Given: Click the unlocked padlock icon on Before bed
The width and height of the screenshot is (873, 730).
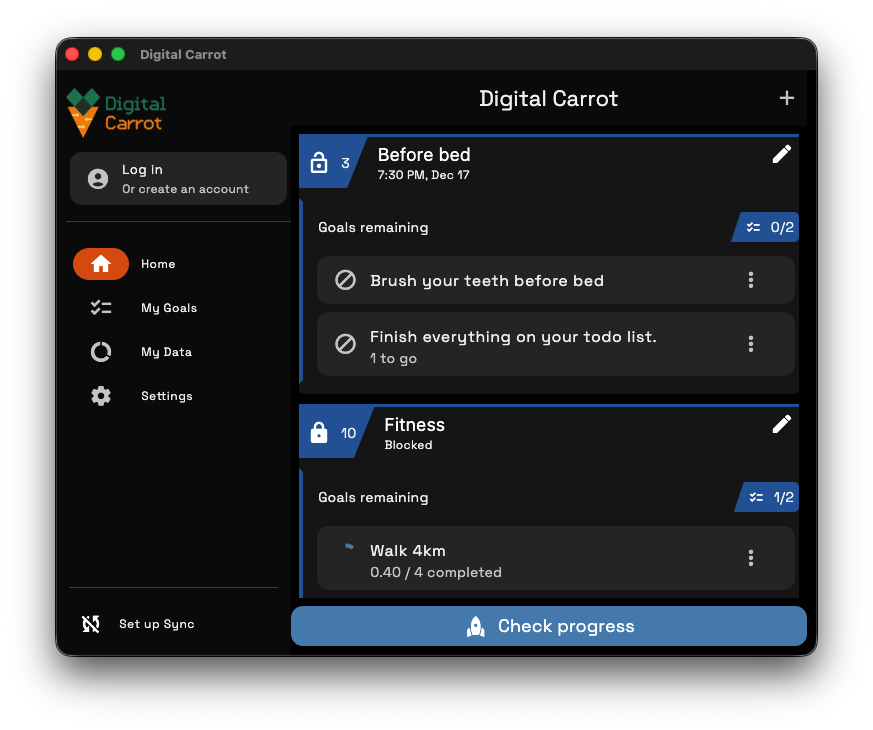Looking at the screenshot, I should [x=319, y=163].
